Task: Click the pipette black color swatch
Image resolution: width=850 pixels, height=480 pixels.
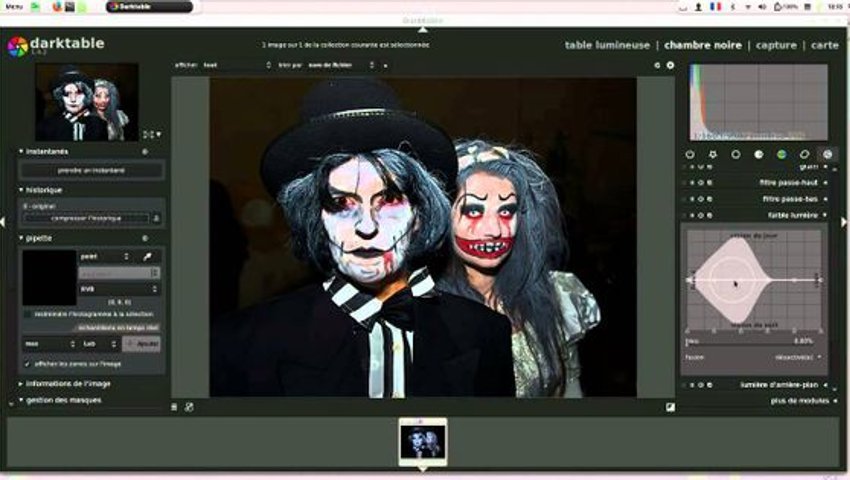Action: pos(49,277)
